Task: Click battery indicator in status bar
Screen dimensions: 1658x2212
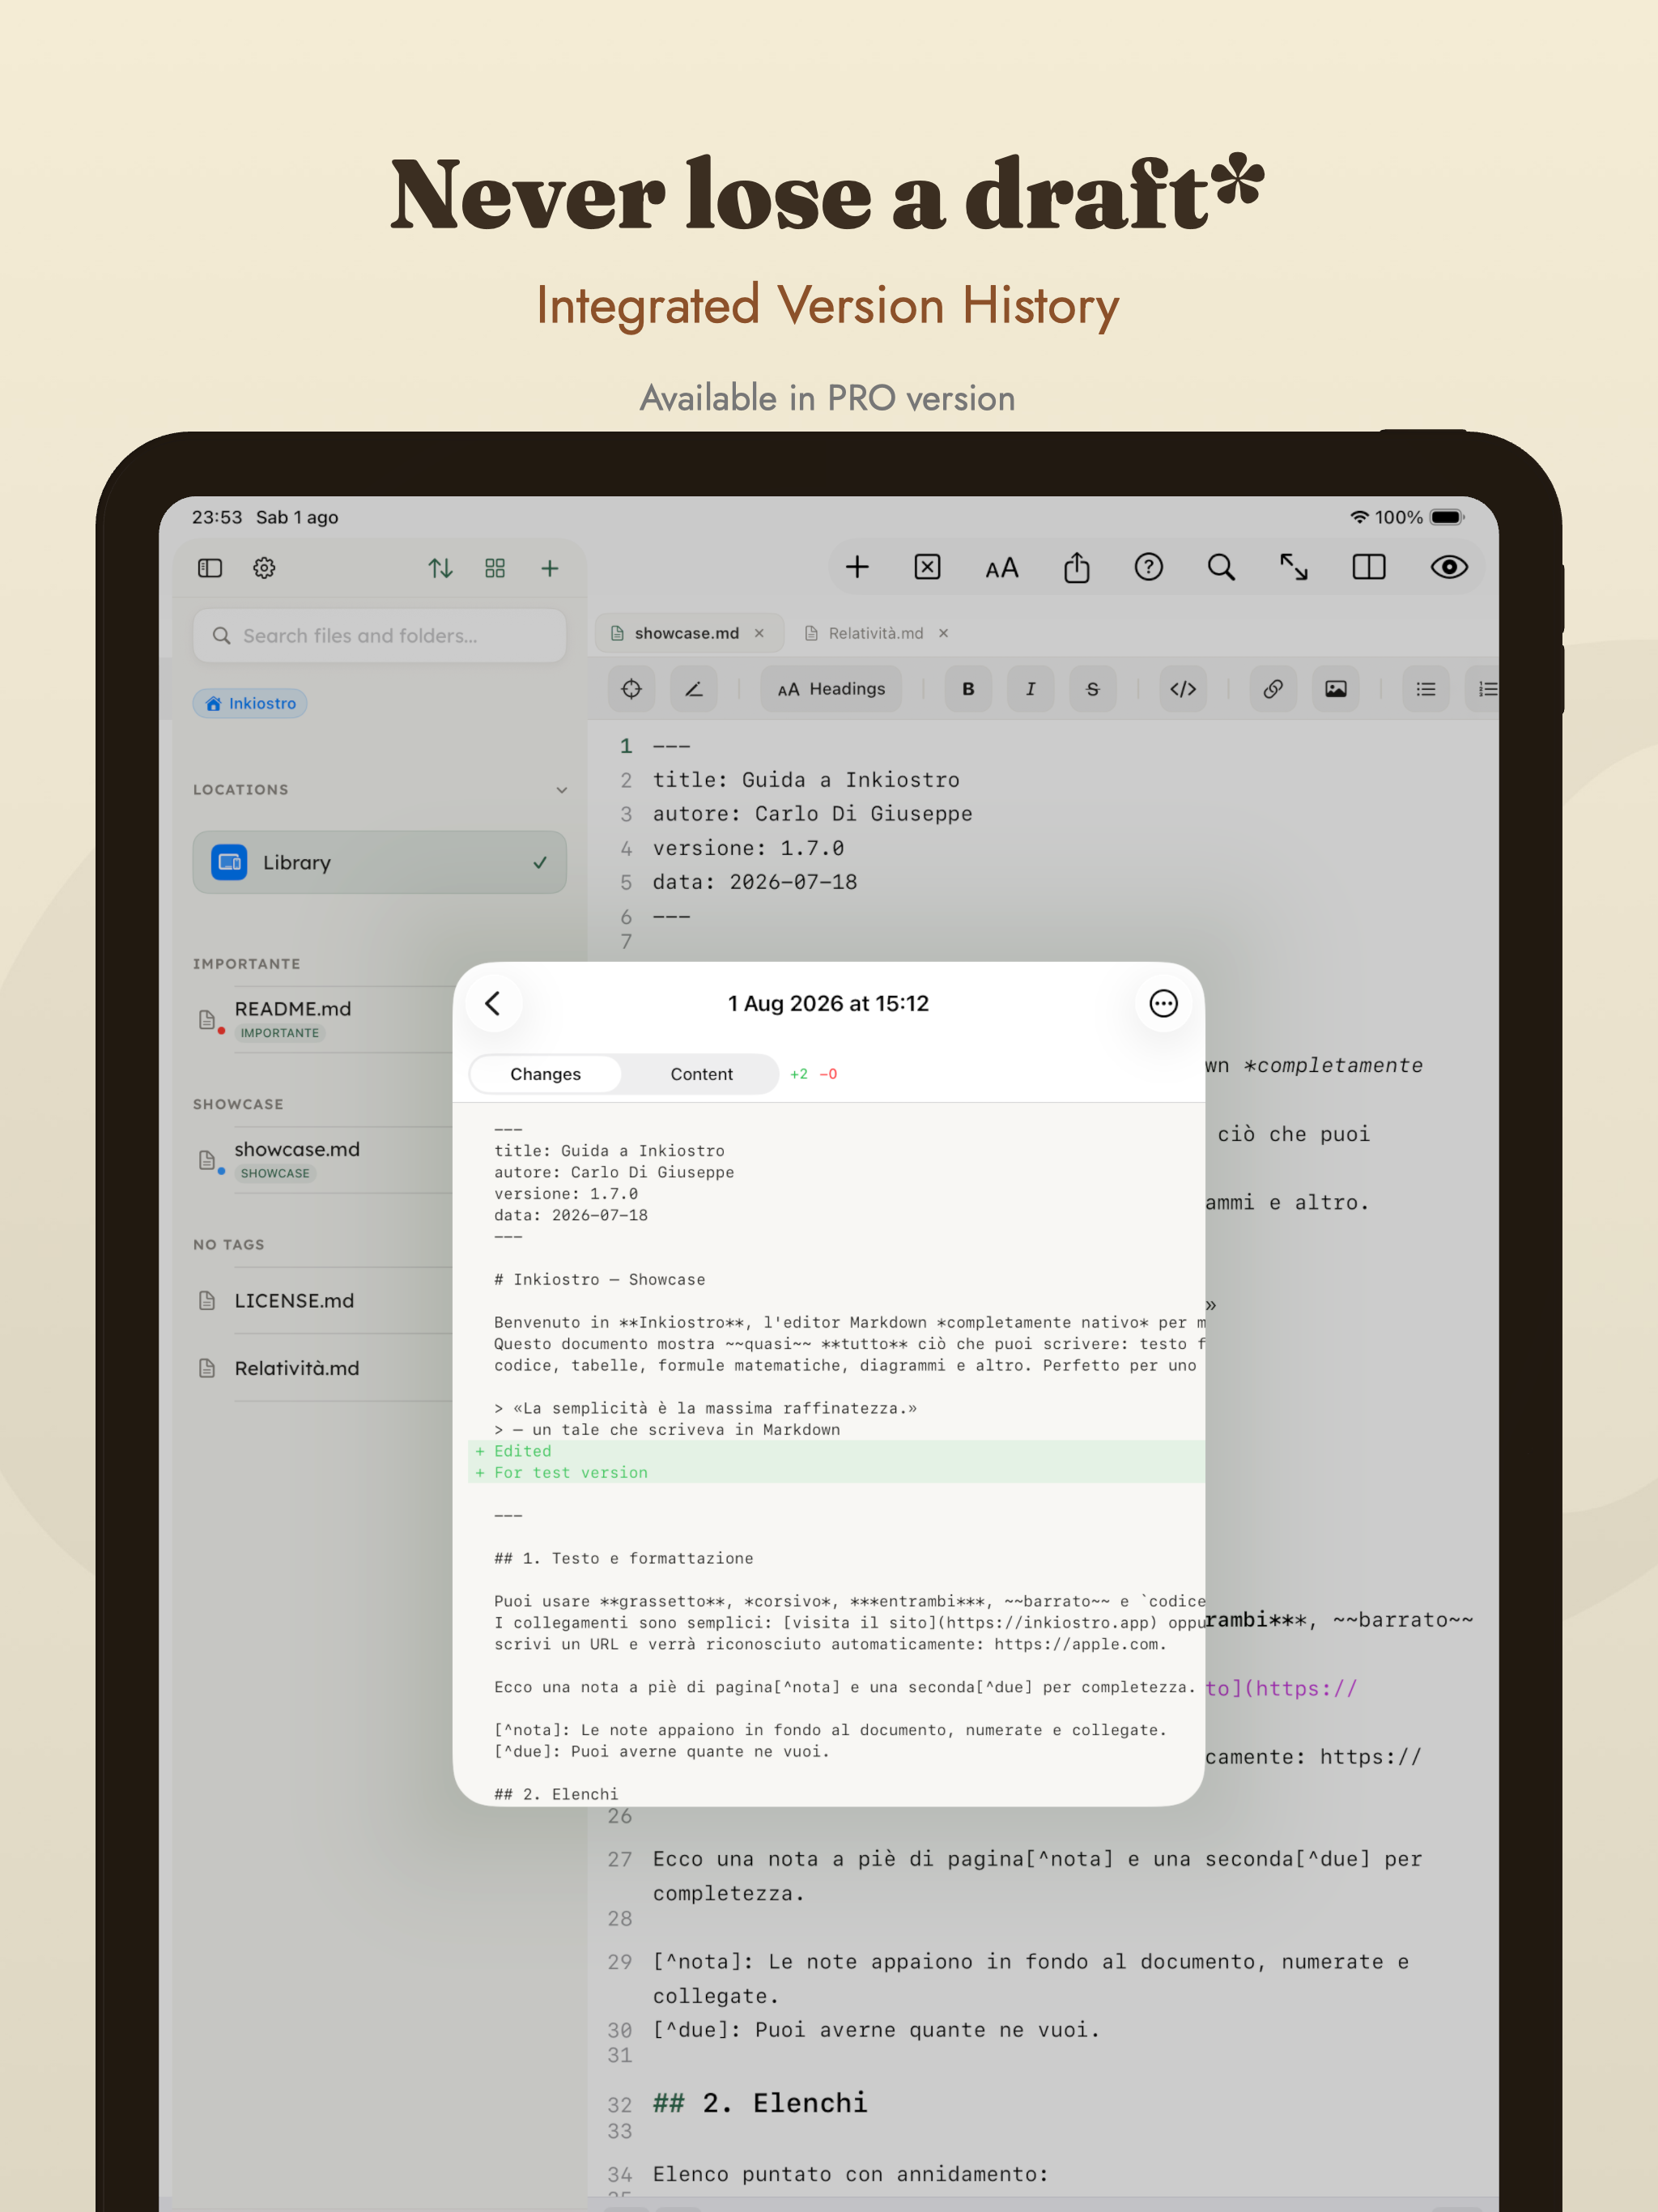Action: [x=1446, y=517]
